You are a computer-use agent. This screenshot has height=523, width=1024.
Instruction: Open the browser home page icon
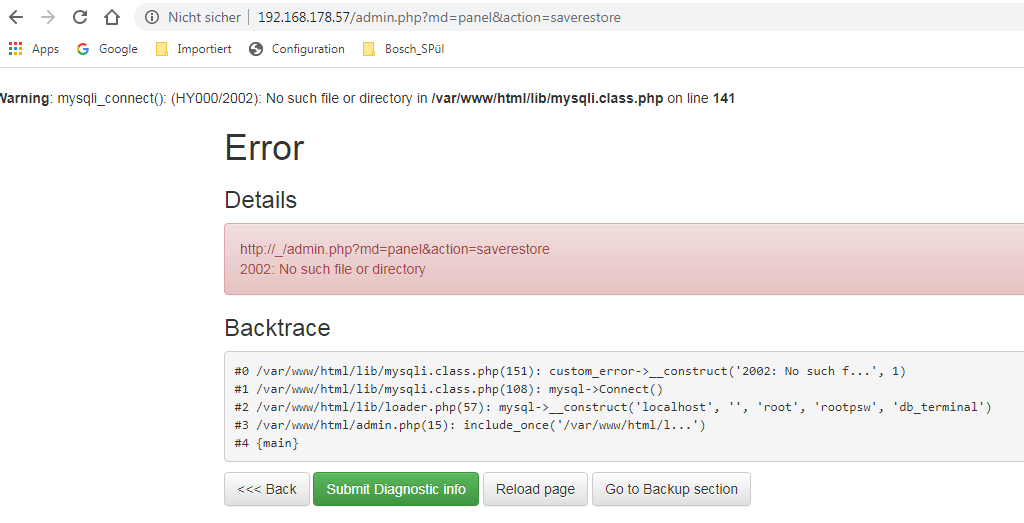point(112,17)
